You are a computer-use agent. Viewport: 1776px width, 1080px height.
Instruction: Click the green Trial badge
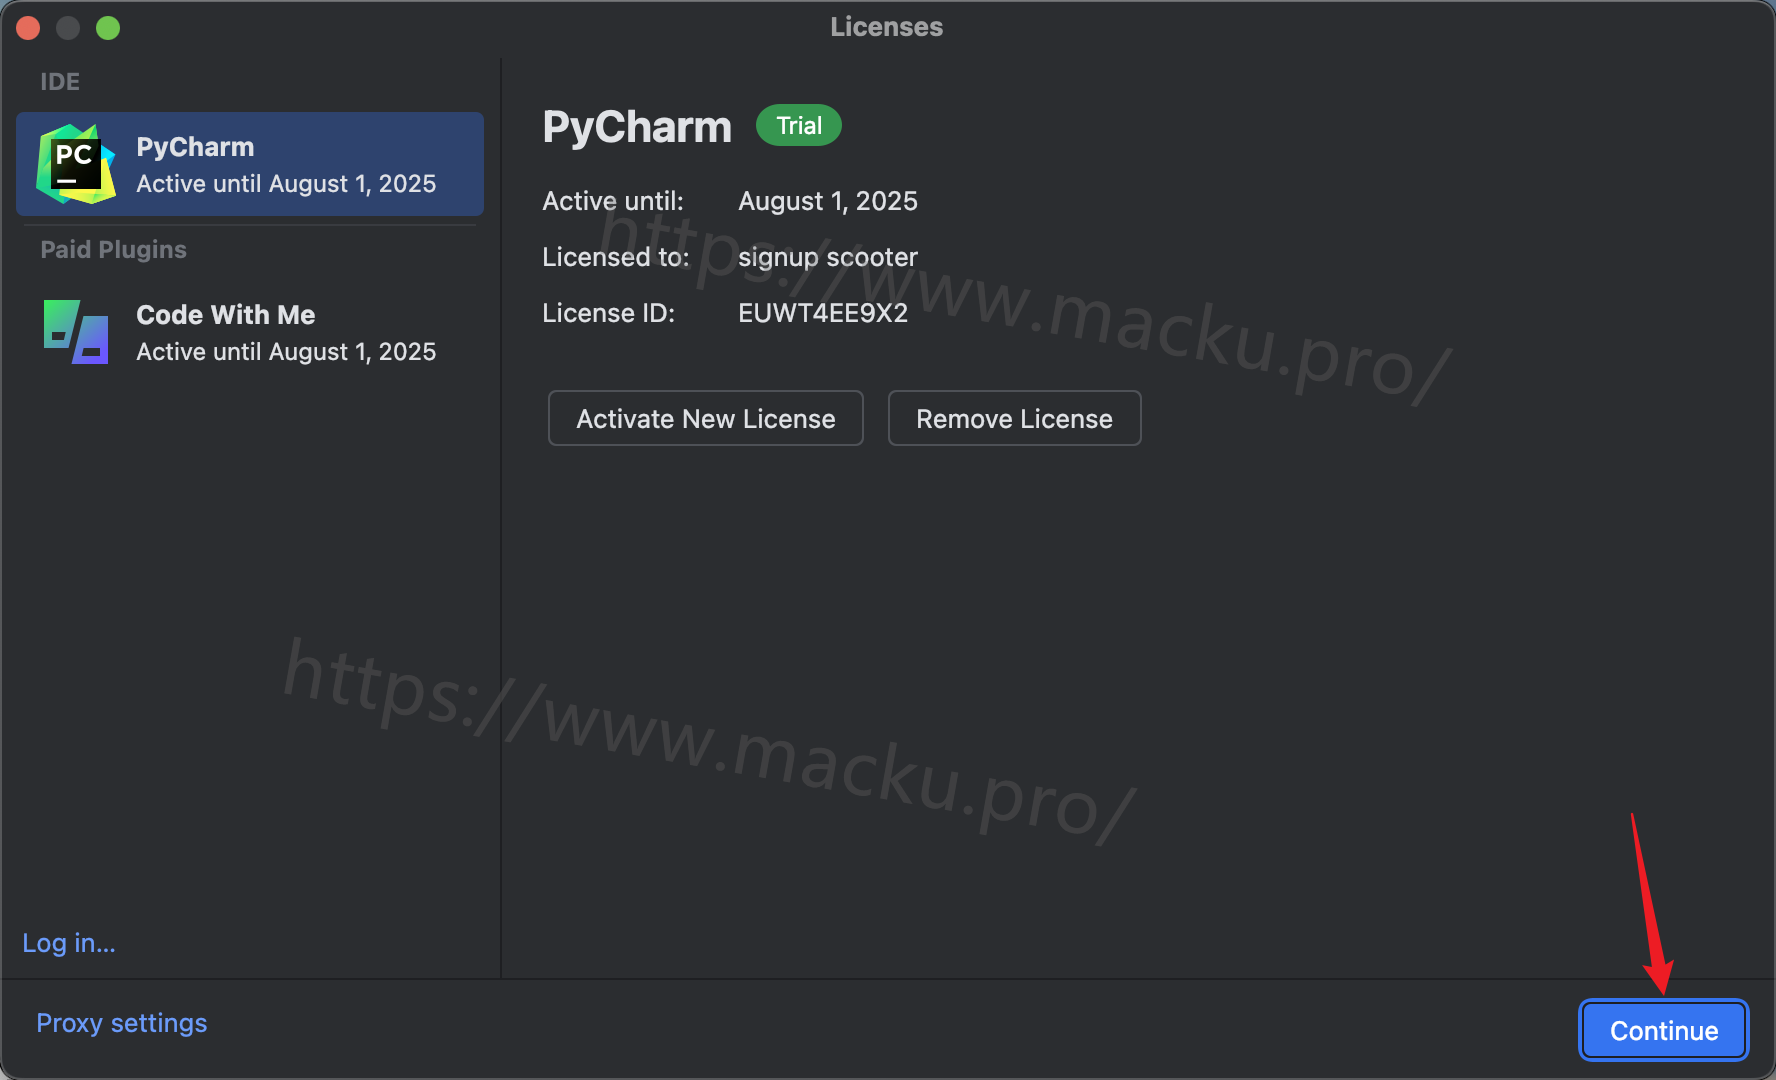coord(799,125)
